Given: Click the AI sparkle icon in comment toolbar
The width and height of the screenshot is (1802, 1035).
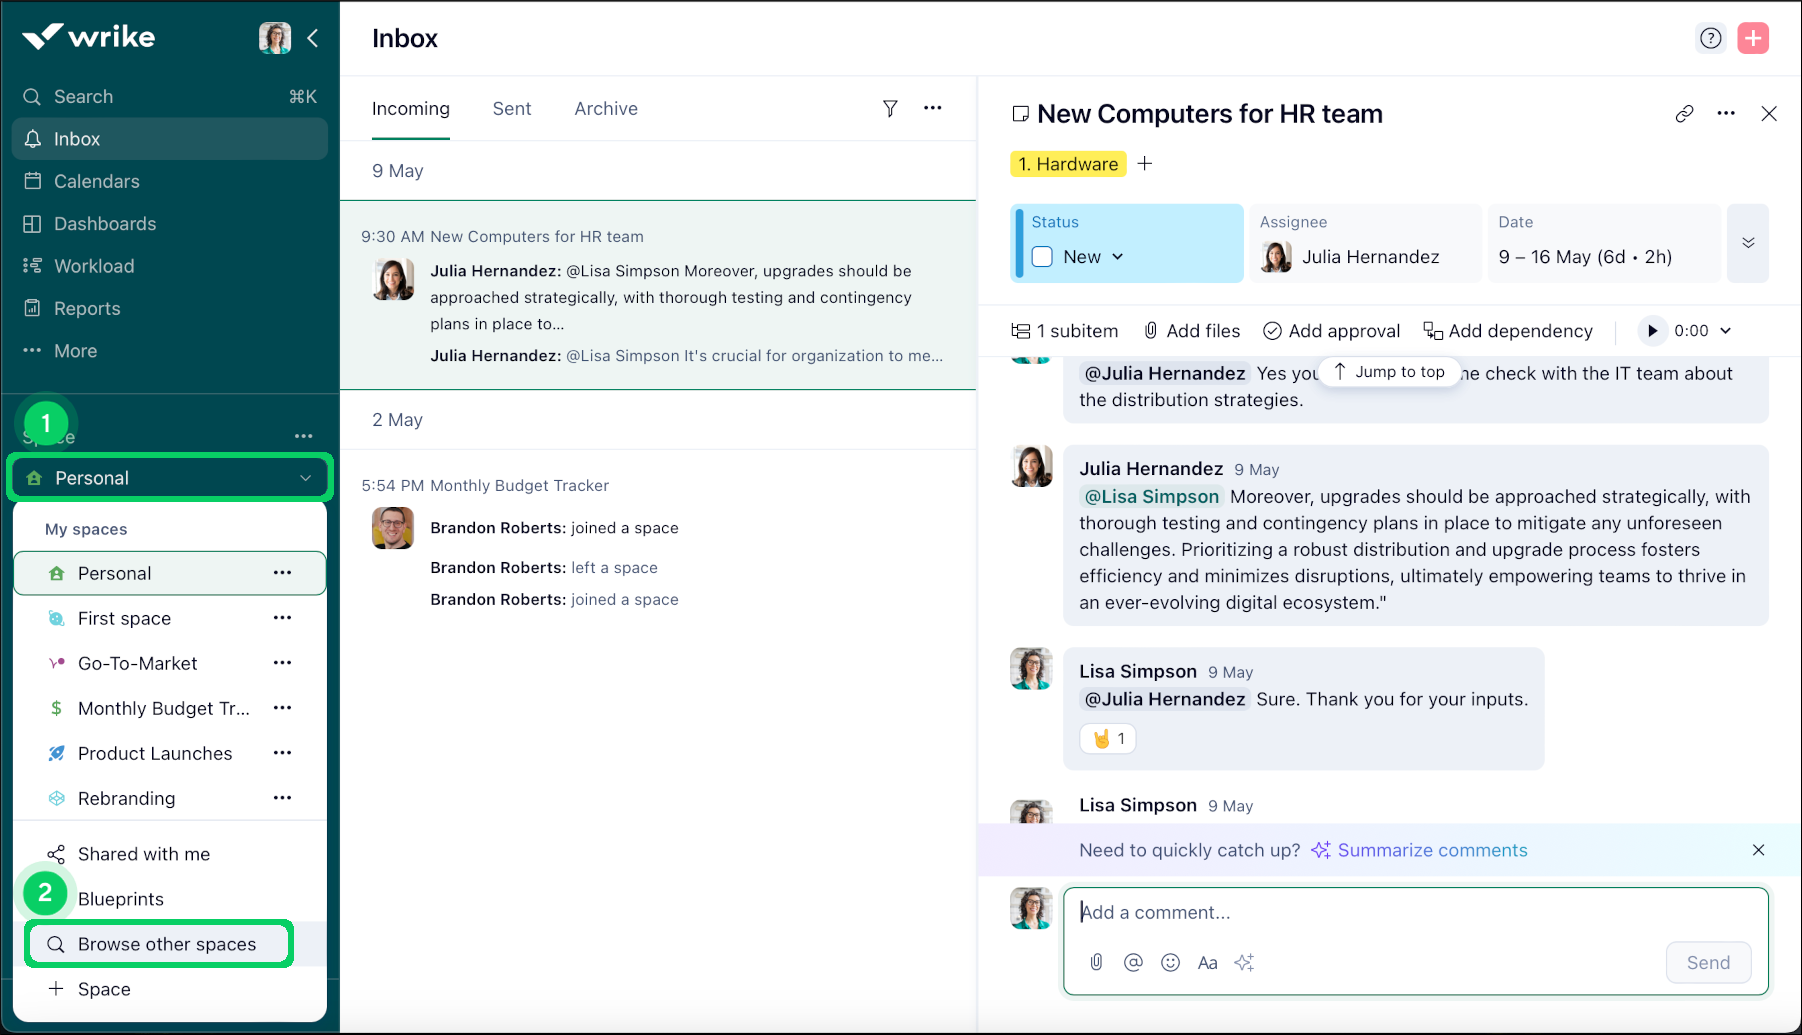Looking at the screenshot, I should [1244, 962].
